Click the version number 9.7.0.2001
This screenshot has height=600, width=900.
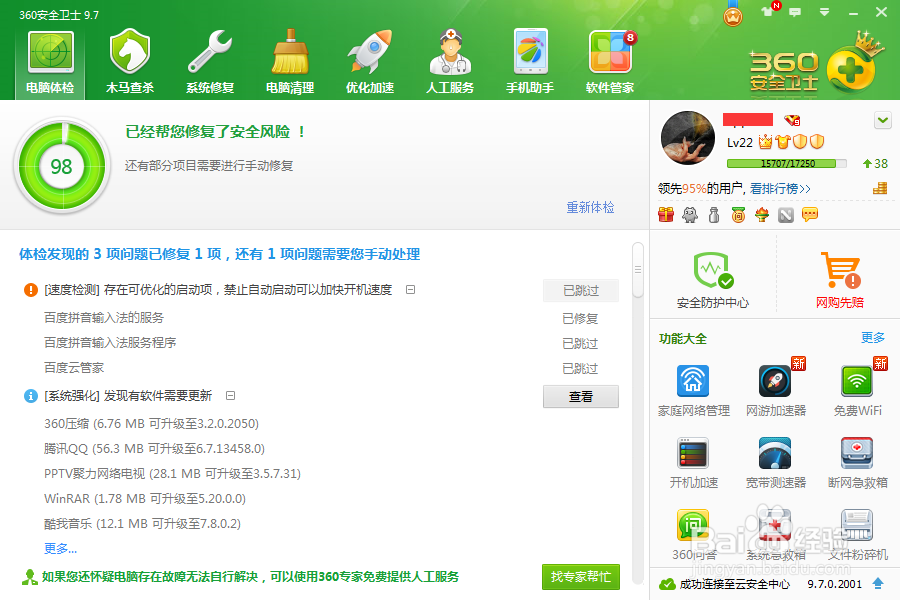point(835,584)
